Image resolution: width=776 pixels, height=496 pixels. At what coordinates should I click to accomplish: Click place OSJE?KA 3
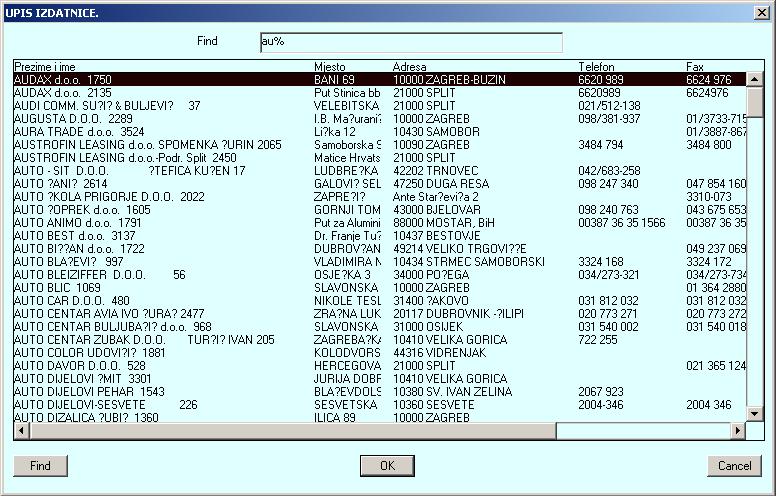342,275
